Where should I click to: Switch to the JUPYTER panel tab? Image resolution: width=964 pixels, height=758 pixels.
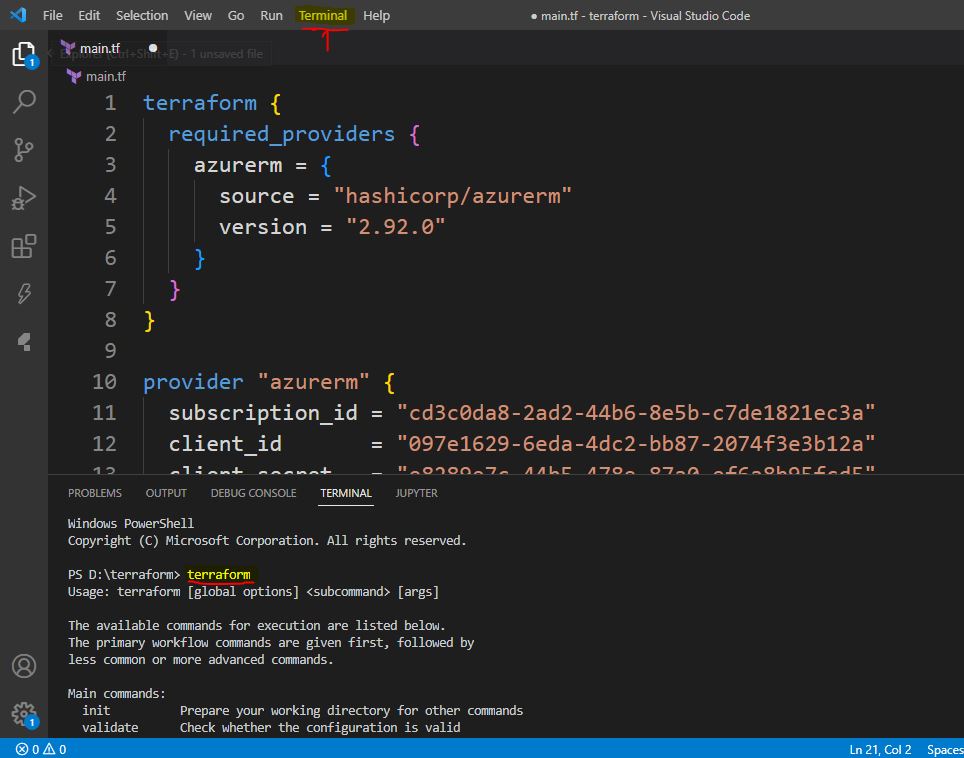[416, 493]
